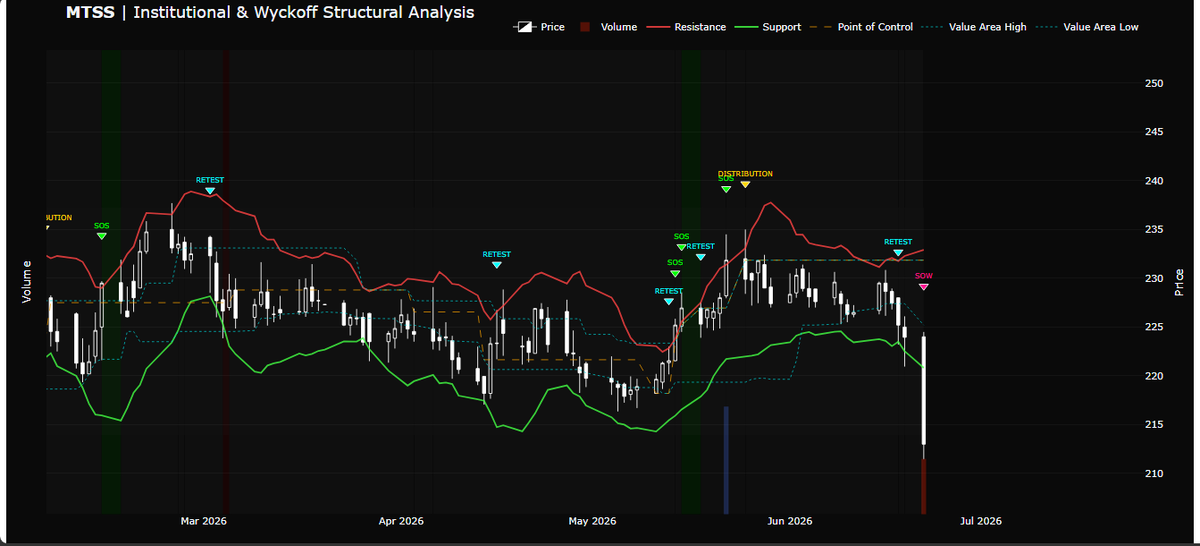This screenshot has height=546, width=1200.
Task: Click the 225 price axis tick
Action: [1154, 327]
